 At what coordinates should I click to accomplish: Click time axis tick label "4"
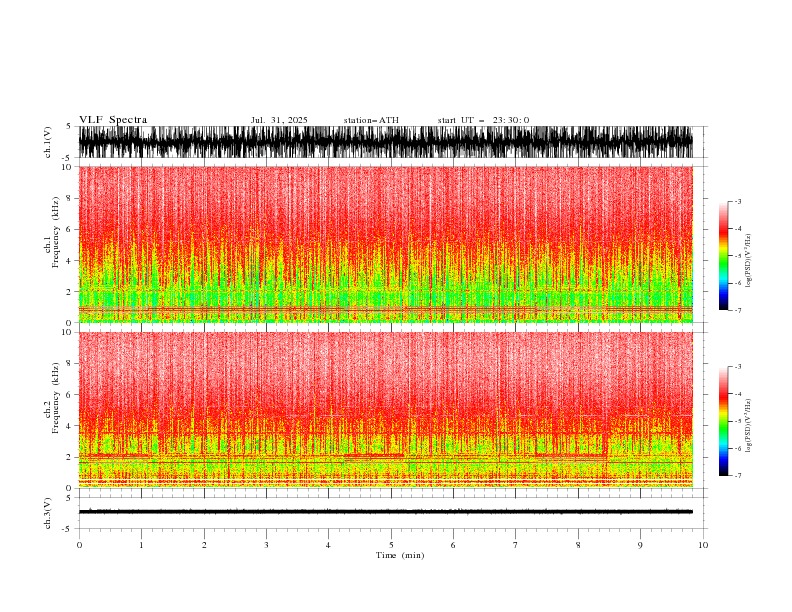click(328, 545)
